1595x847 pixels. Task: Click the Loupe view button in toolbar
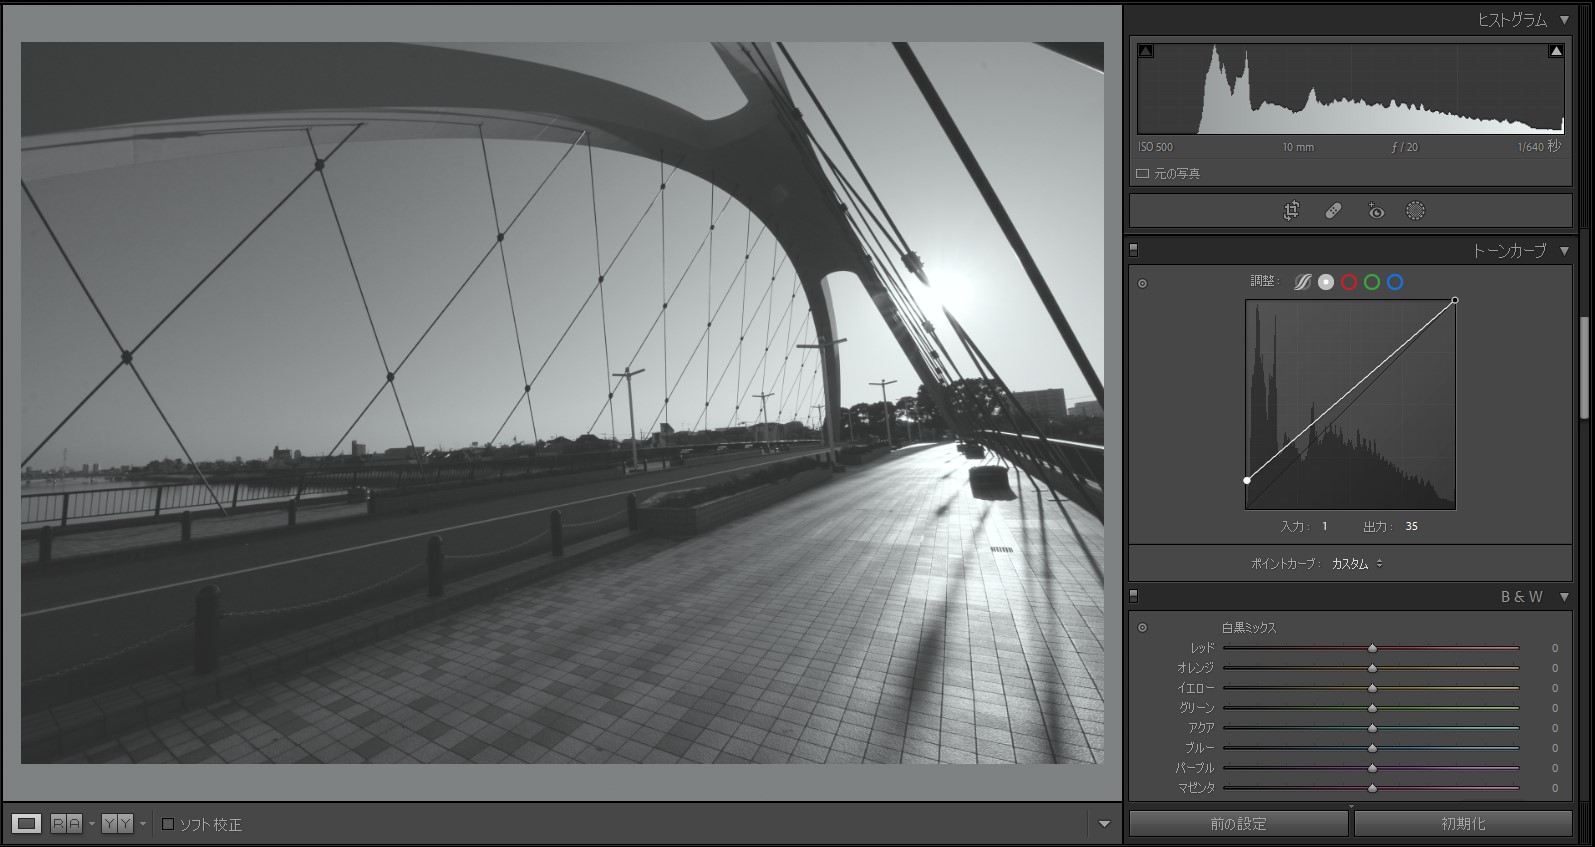point(27,824)
